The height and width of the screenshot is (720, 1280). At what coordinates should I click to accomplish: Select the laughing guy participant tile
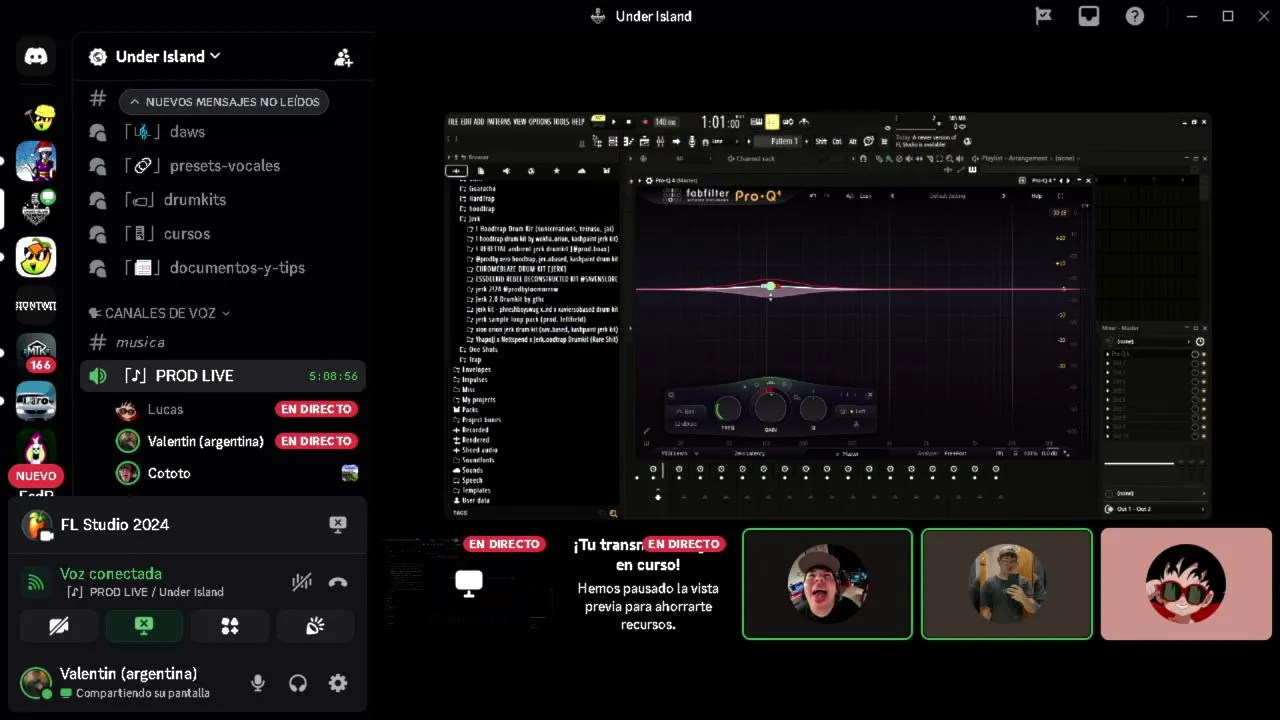[x=827, y=584]
